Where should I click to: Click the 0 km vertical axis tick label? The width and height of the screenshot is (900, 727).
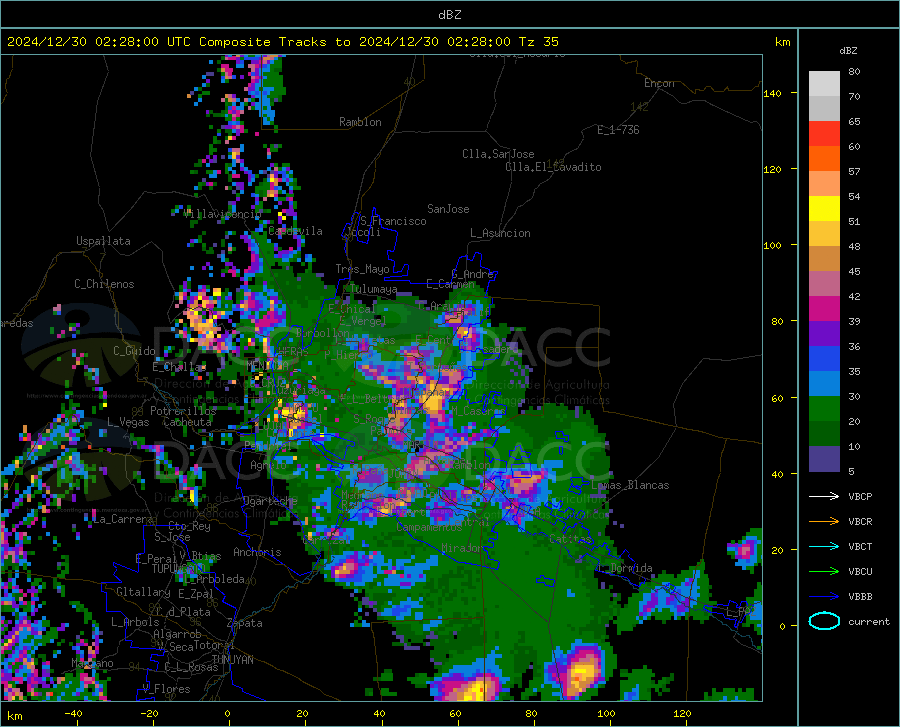click(x=782, y=626)
